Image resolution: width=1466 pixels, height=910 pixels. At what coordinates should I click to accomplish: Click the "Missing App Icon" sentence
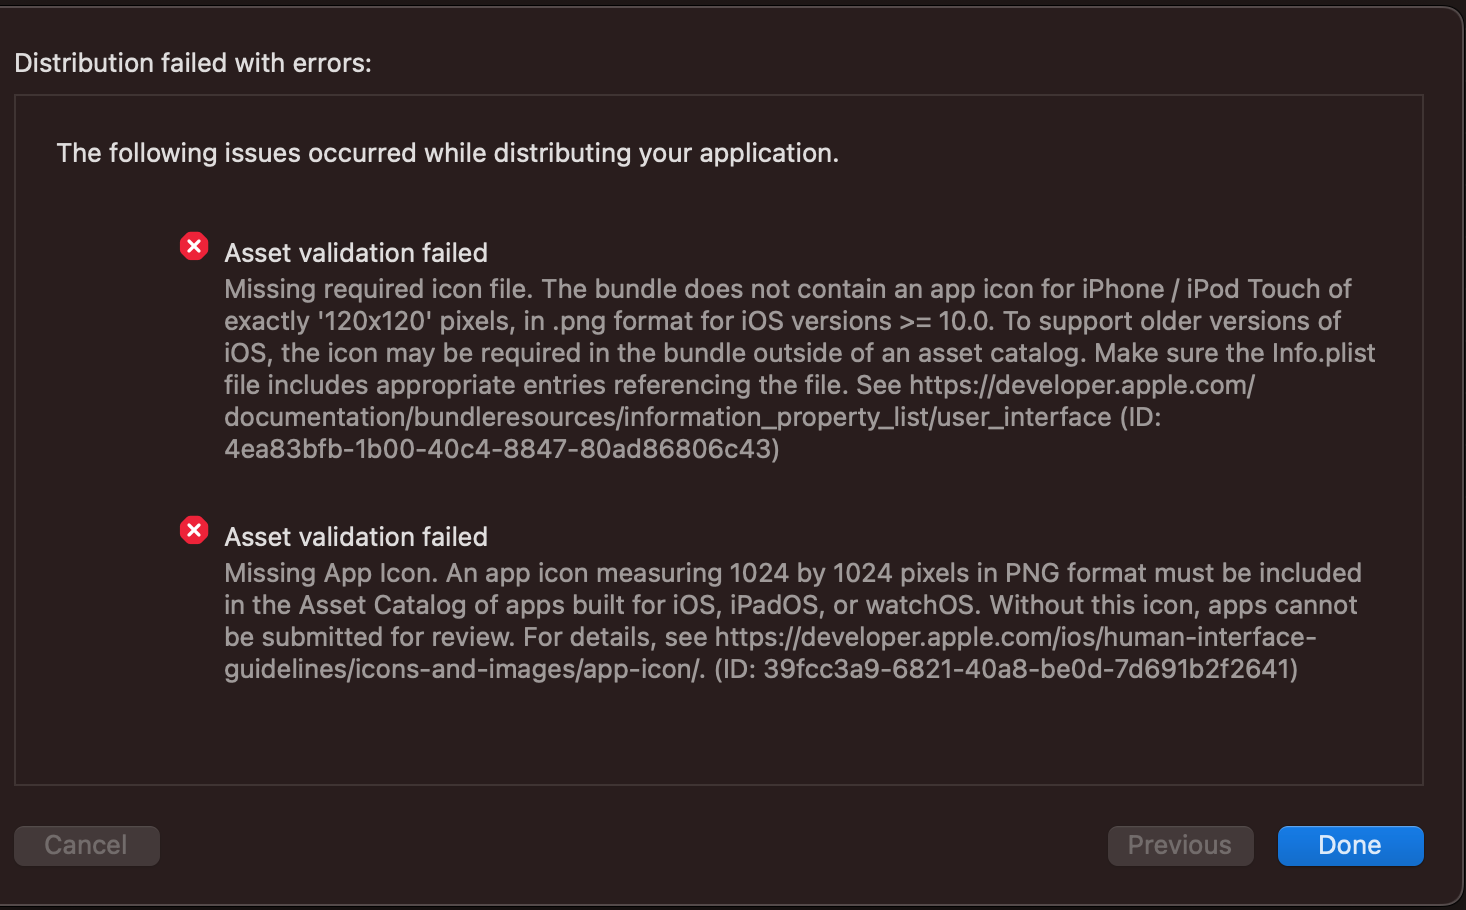pyautogui.click(x=330, y=573)
